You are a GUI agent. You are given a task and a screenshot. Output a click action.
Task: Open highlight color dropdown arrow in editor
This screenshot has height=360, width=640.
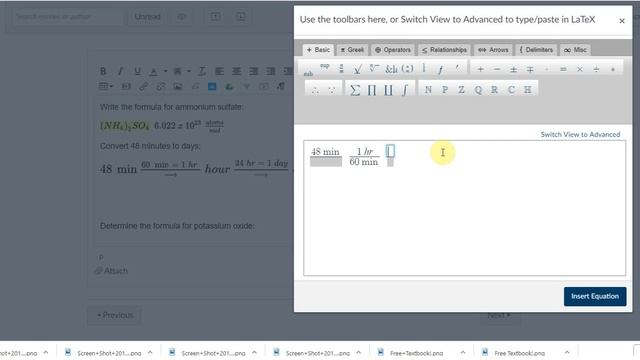pos(189,71)
